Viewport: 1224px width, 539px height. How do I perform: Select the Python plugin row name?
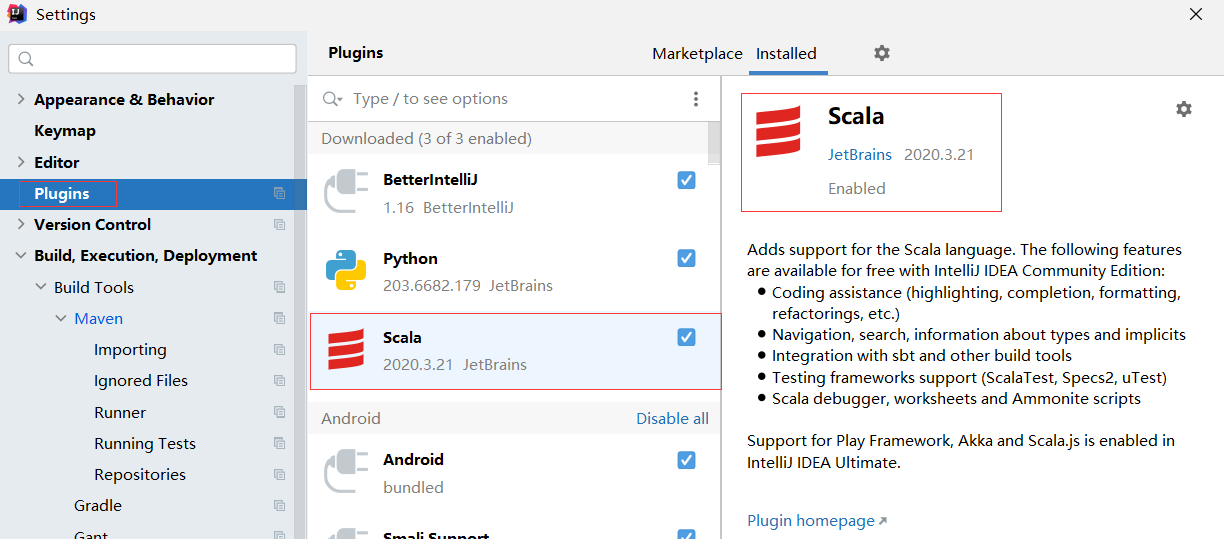[410, 258]
